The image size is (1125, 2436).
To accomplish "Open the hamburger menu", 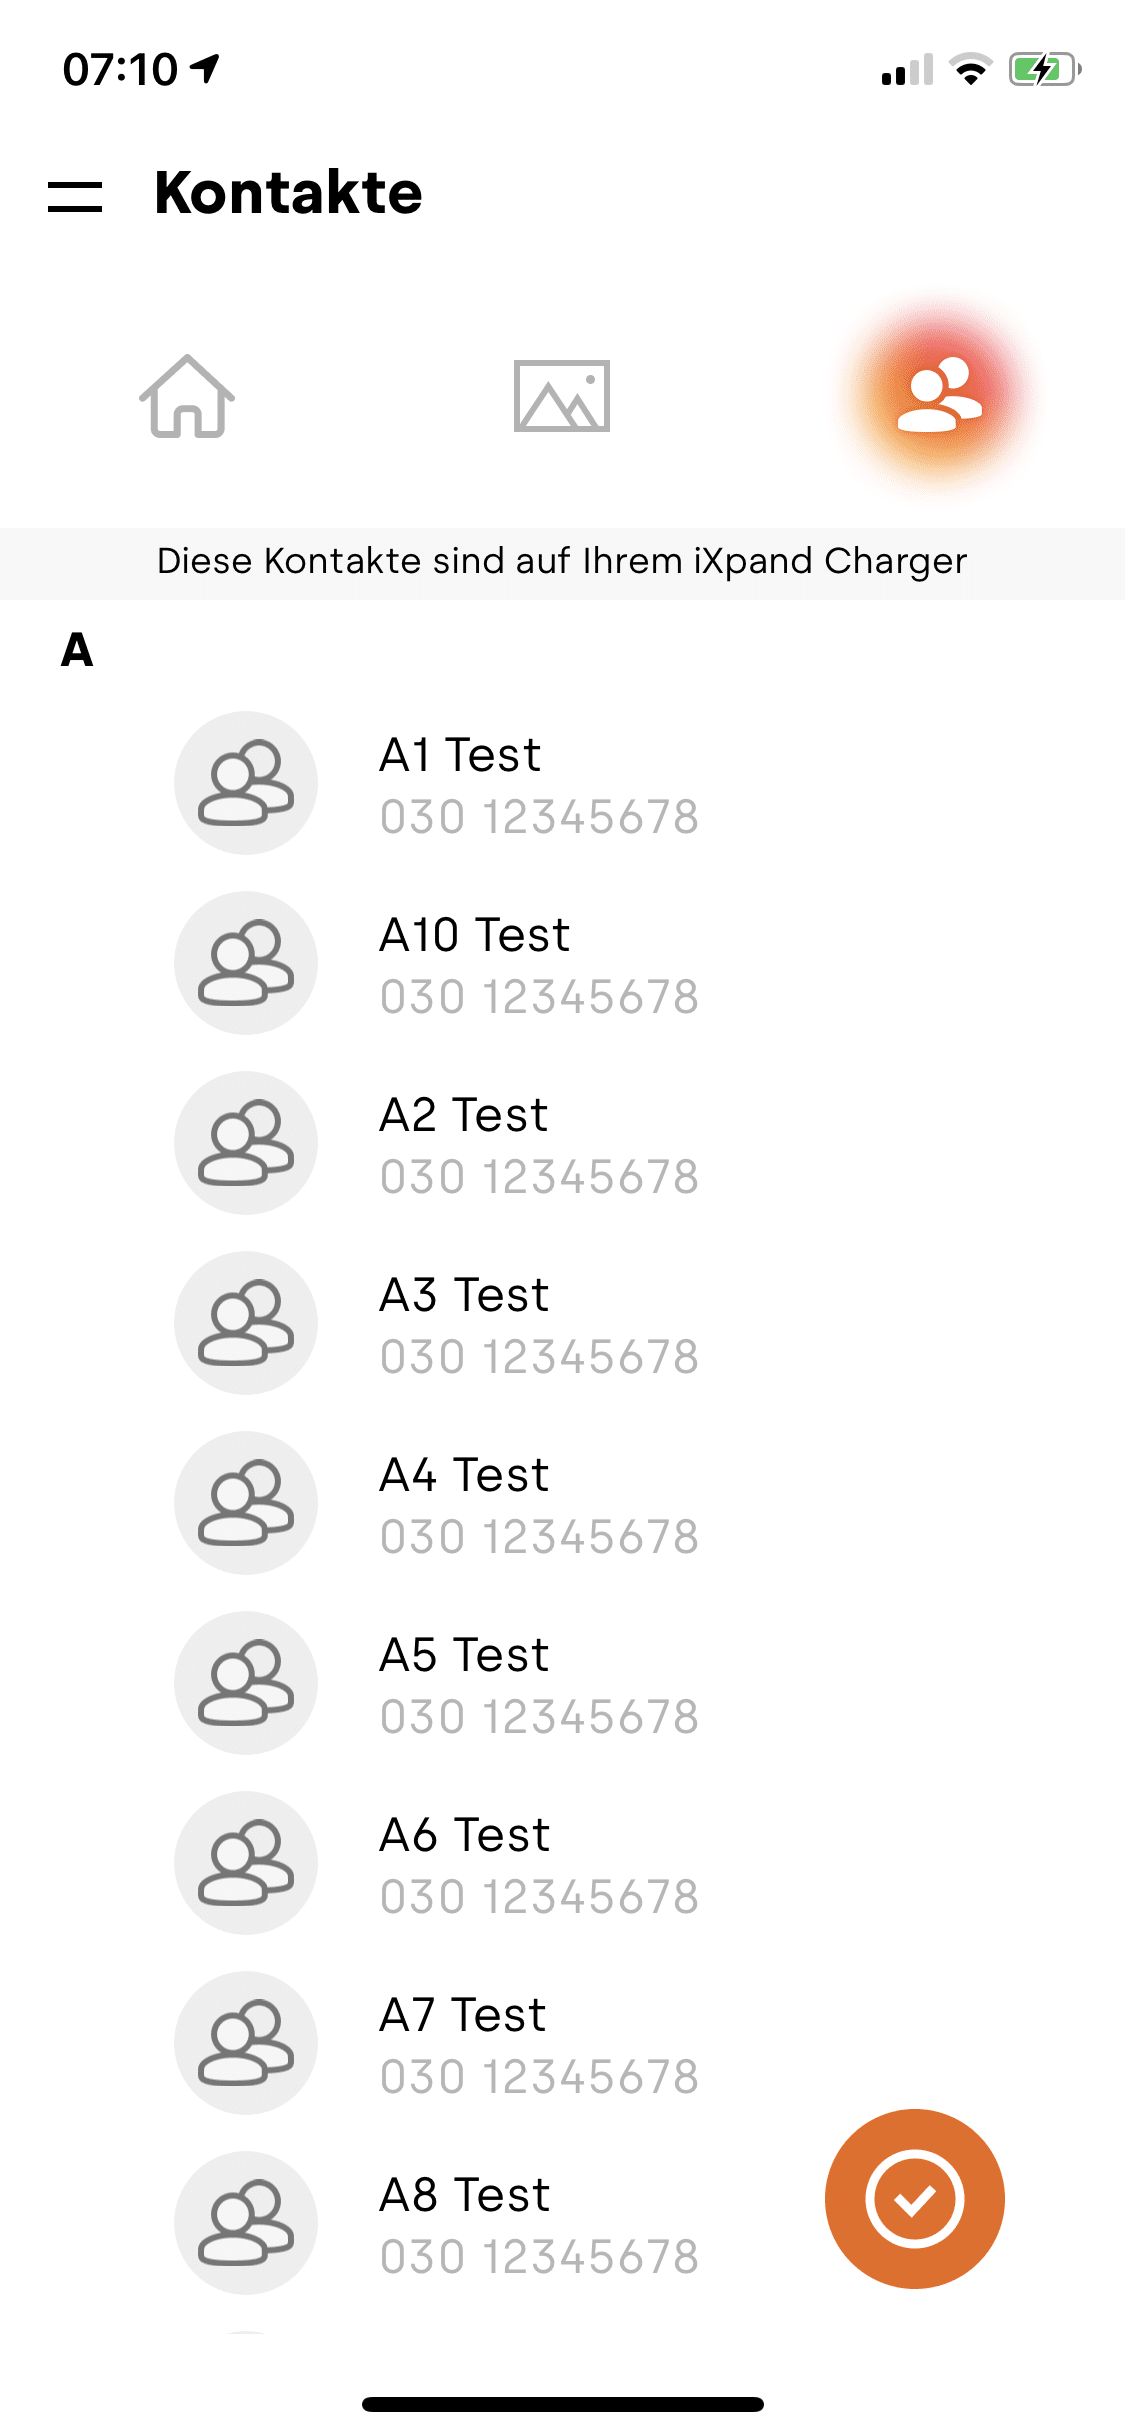I will pos(75,196).
